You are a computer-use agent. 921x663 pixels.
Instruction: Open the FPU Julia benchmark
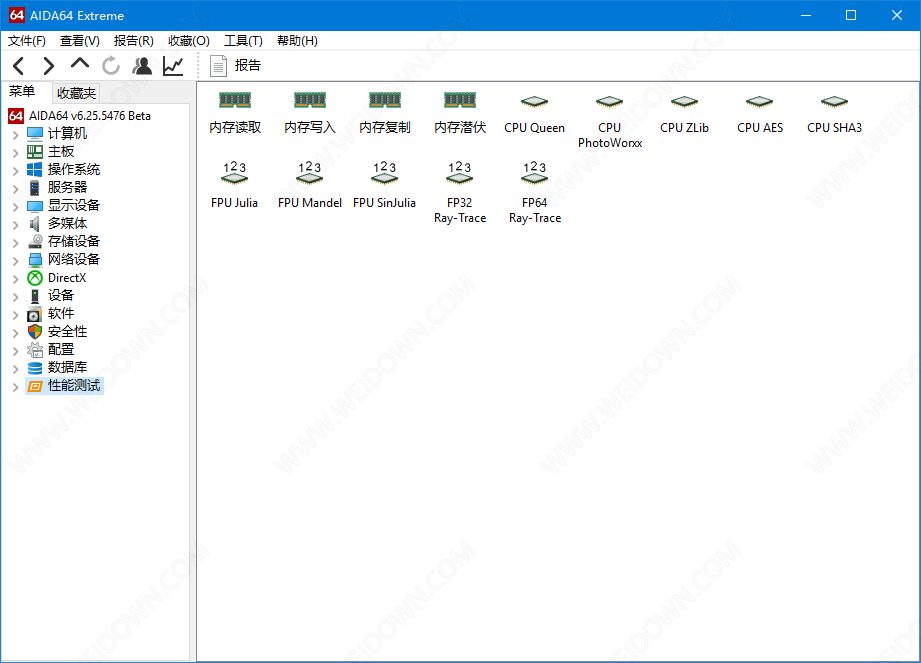[x=234, y=185]
